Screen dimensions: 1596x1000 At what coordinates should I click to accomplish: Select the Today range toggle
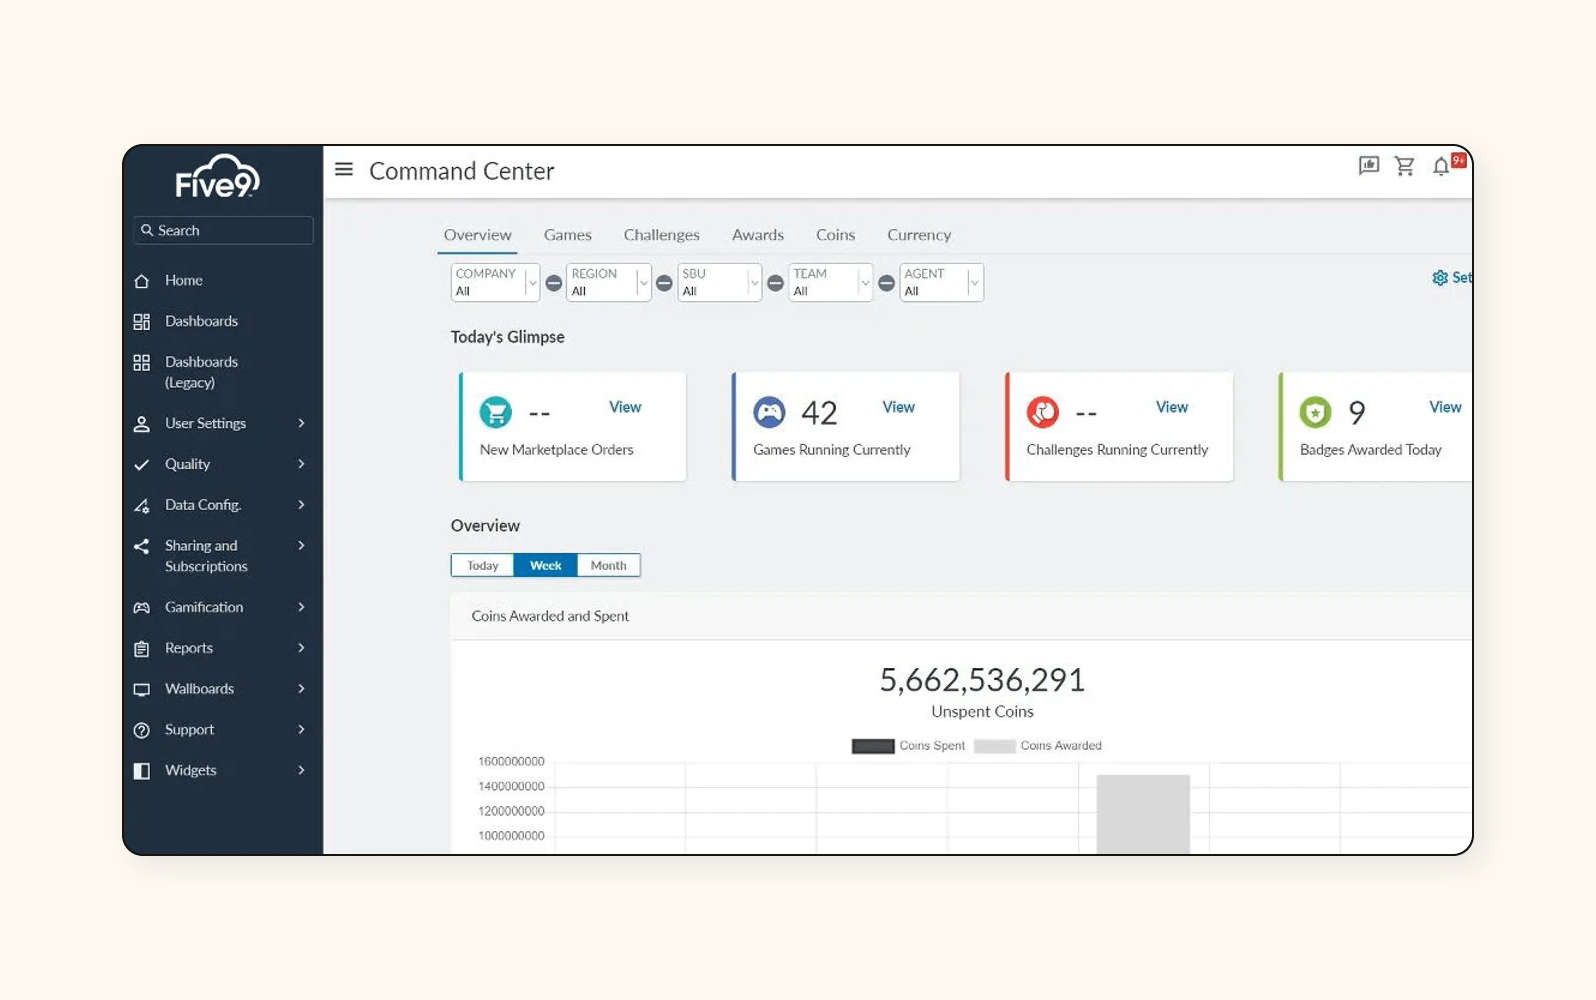pyautogui.click(x=483, y=566)
